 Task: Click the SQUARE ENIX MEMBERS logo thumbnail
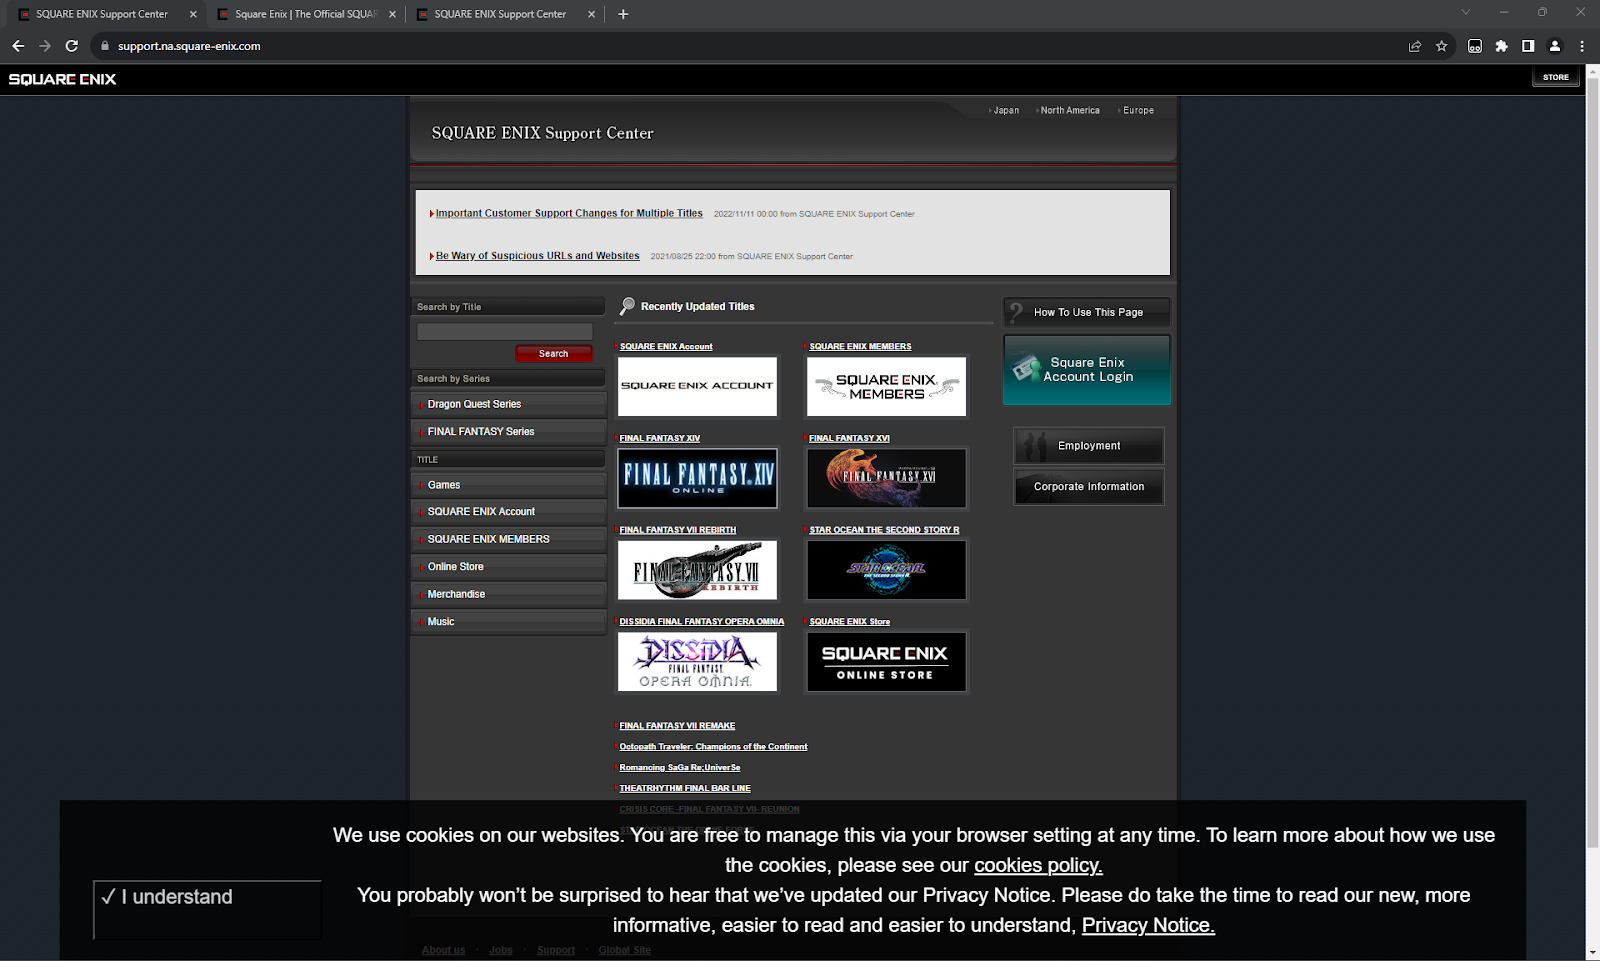pos(887,386)
